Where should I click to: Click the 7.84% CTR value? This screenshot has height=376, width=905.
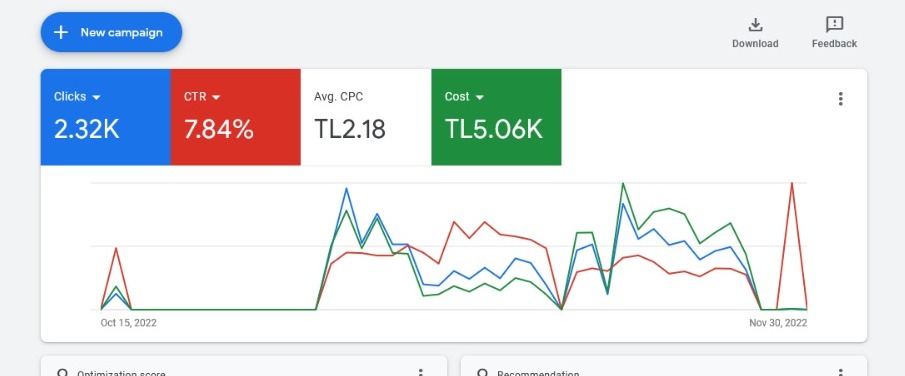click(x=219, y=129)
